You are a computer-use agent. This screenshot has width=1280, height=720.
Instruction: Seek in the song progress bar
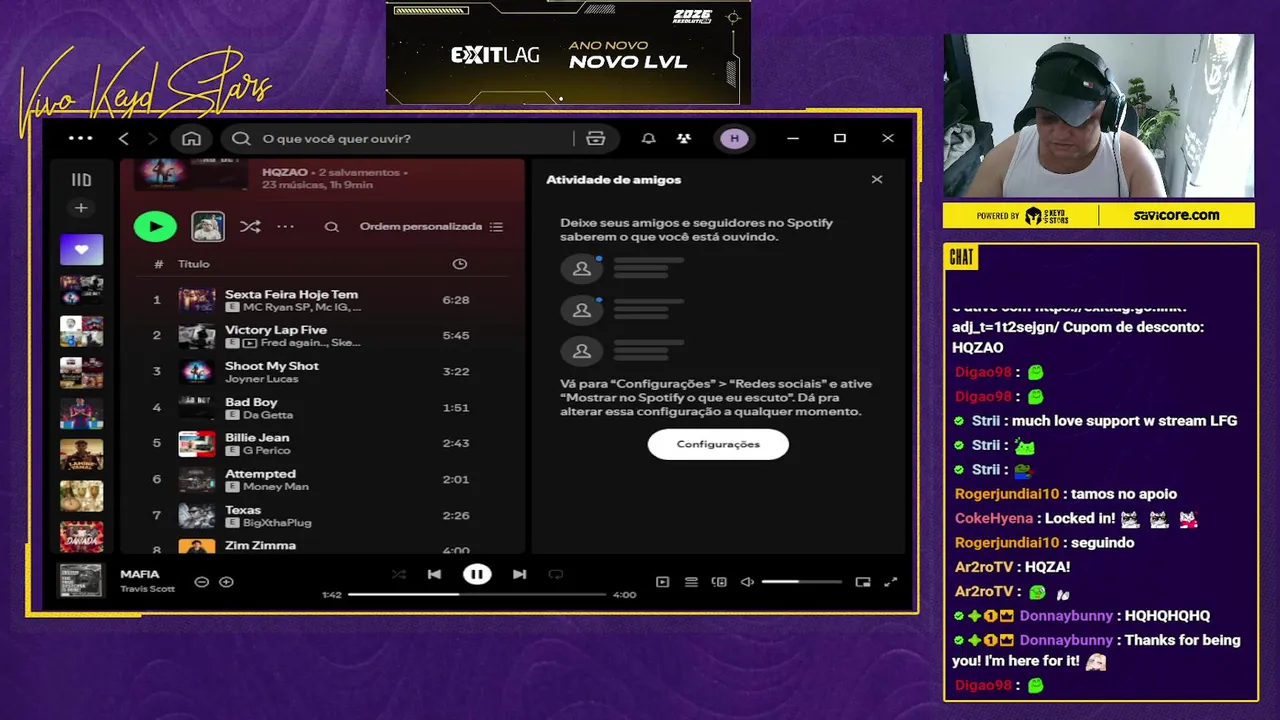477,594
